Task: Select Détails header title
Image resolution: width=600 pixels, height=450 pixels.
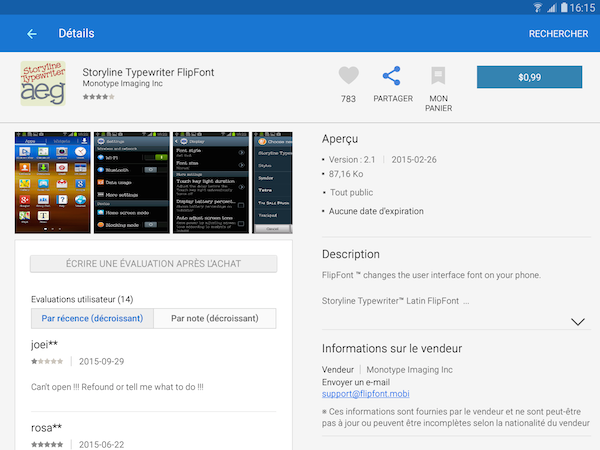Action: coord(76,33)
